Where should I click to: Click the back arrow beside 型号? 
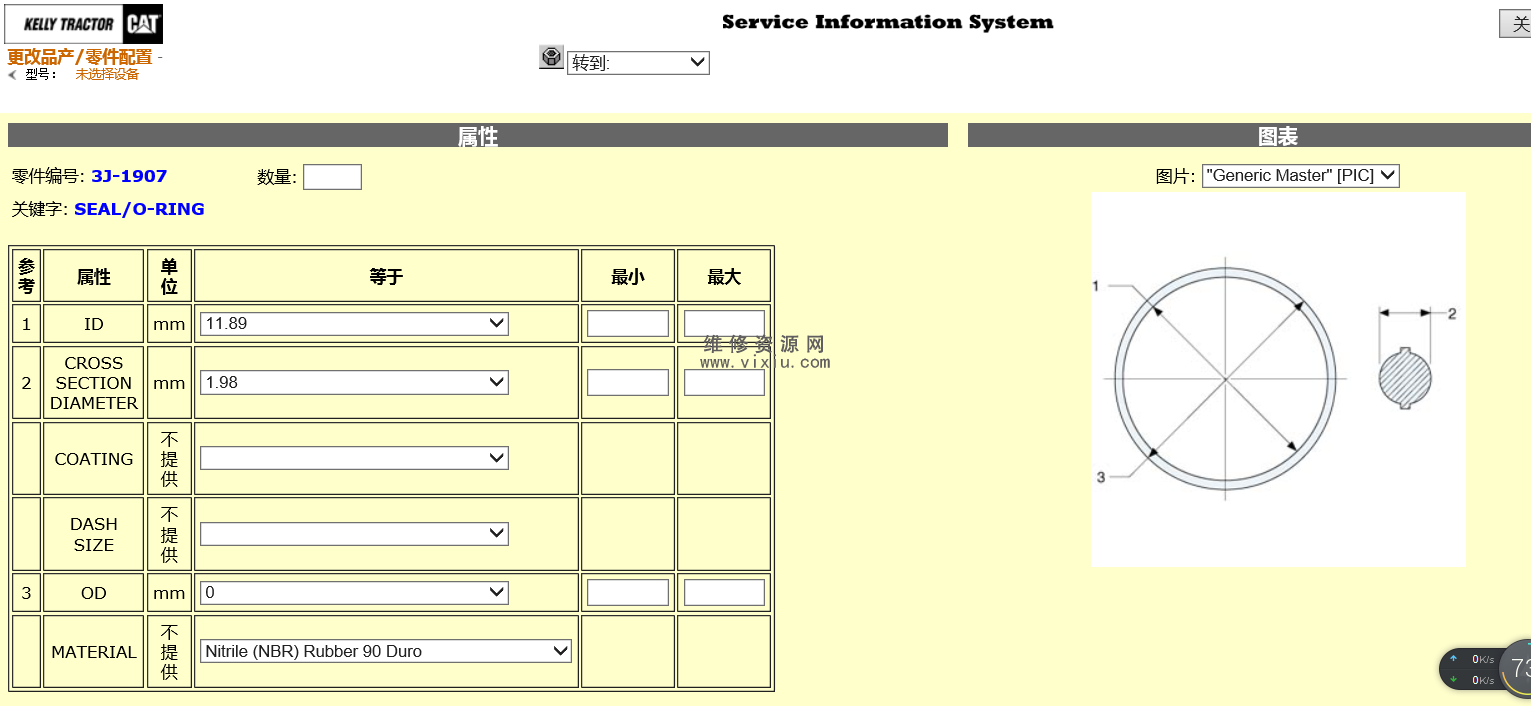13,74
